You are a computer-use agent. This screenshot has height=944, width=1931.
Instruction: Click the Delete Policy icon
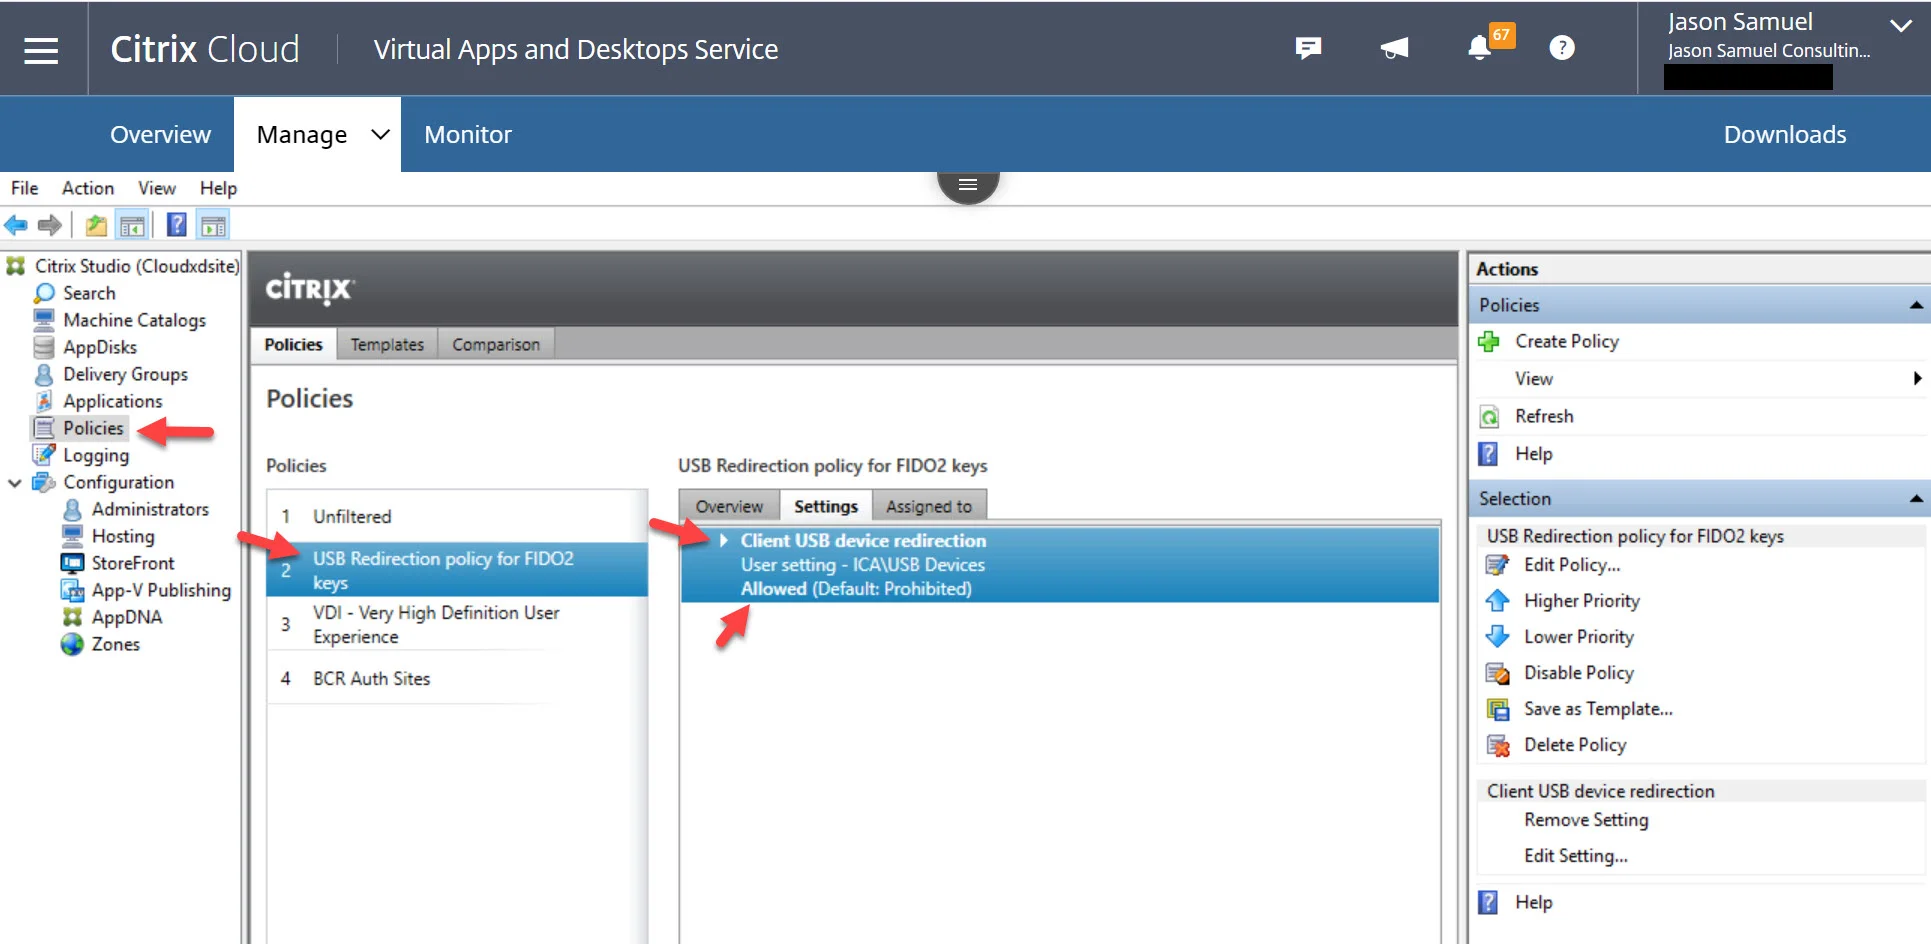[x=1497, y=745]
